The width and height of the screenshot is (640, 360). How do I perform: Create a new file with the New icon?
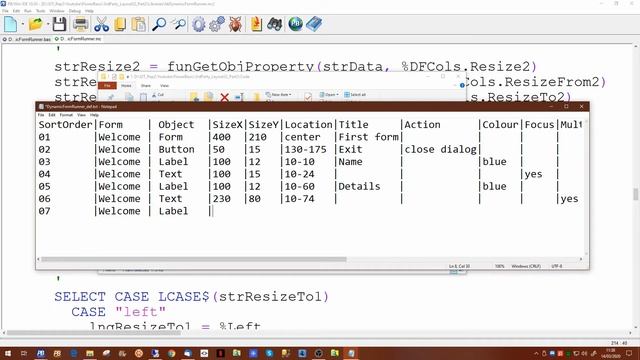pyautogui.click(x=10, y=24)
